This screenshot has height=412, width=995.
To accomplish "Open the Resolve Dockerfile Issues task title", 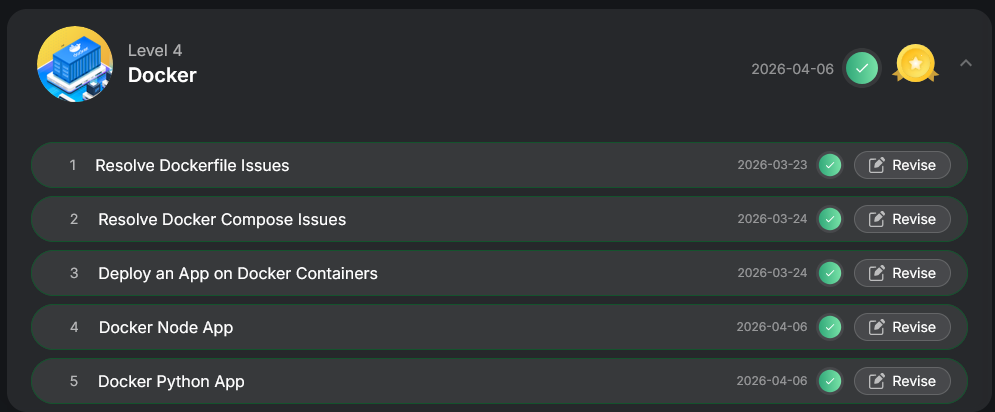I will point(192,165).
